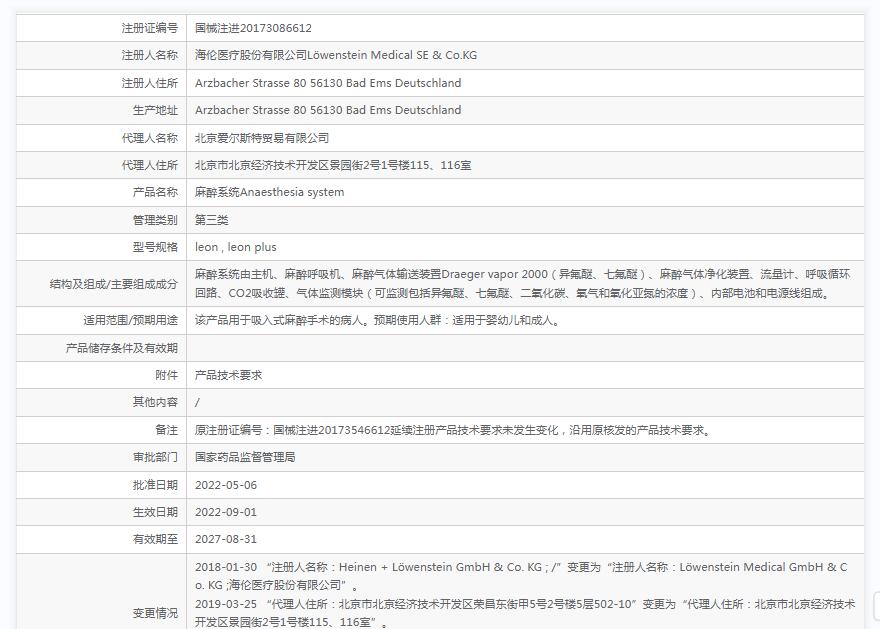This screenshot has height=629, width=880.
Task: Click the 其他内容 label
Action: (x=155, y=402)
